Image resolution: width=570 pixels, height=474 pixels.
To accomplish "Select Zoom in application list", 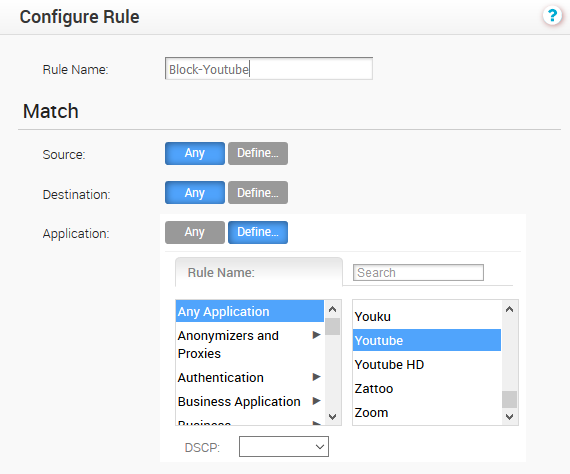I will click(x=427, y=413).
